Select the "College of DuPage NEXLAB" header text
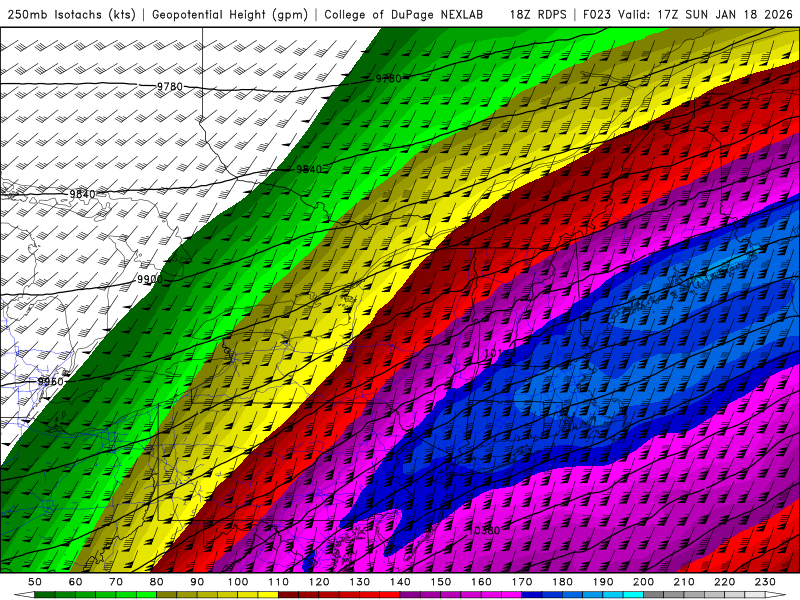 pyautogui.click(x=404, y=14)
